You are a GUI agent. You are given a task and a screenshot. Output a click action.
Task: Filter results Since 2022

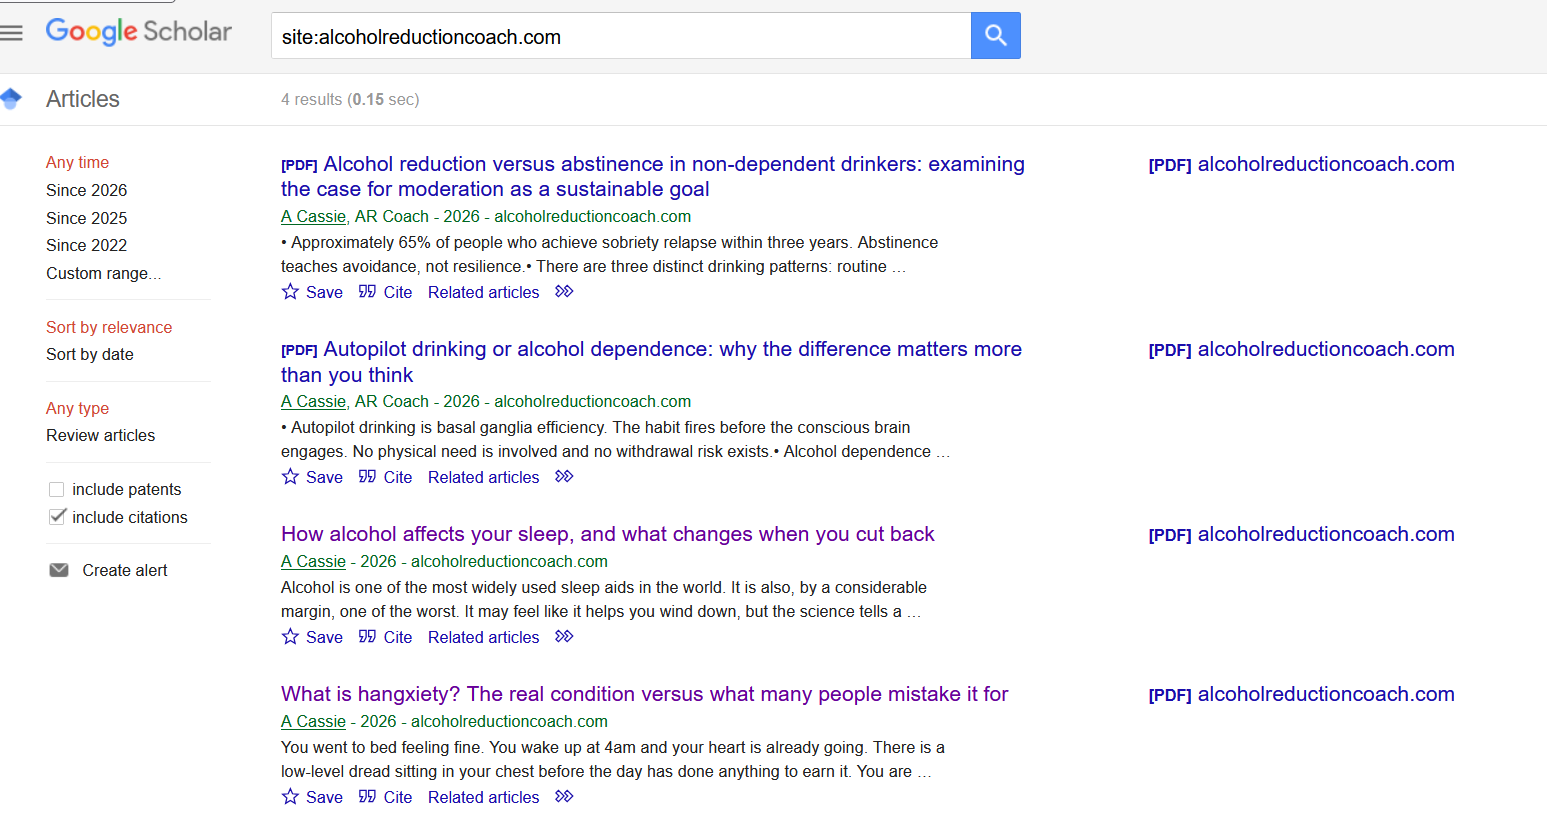[86, 245]
